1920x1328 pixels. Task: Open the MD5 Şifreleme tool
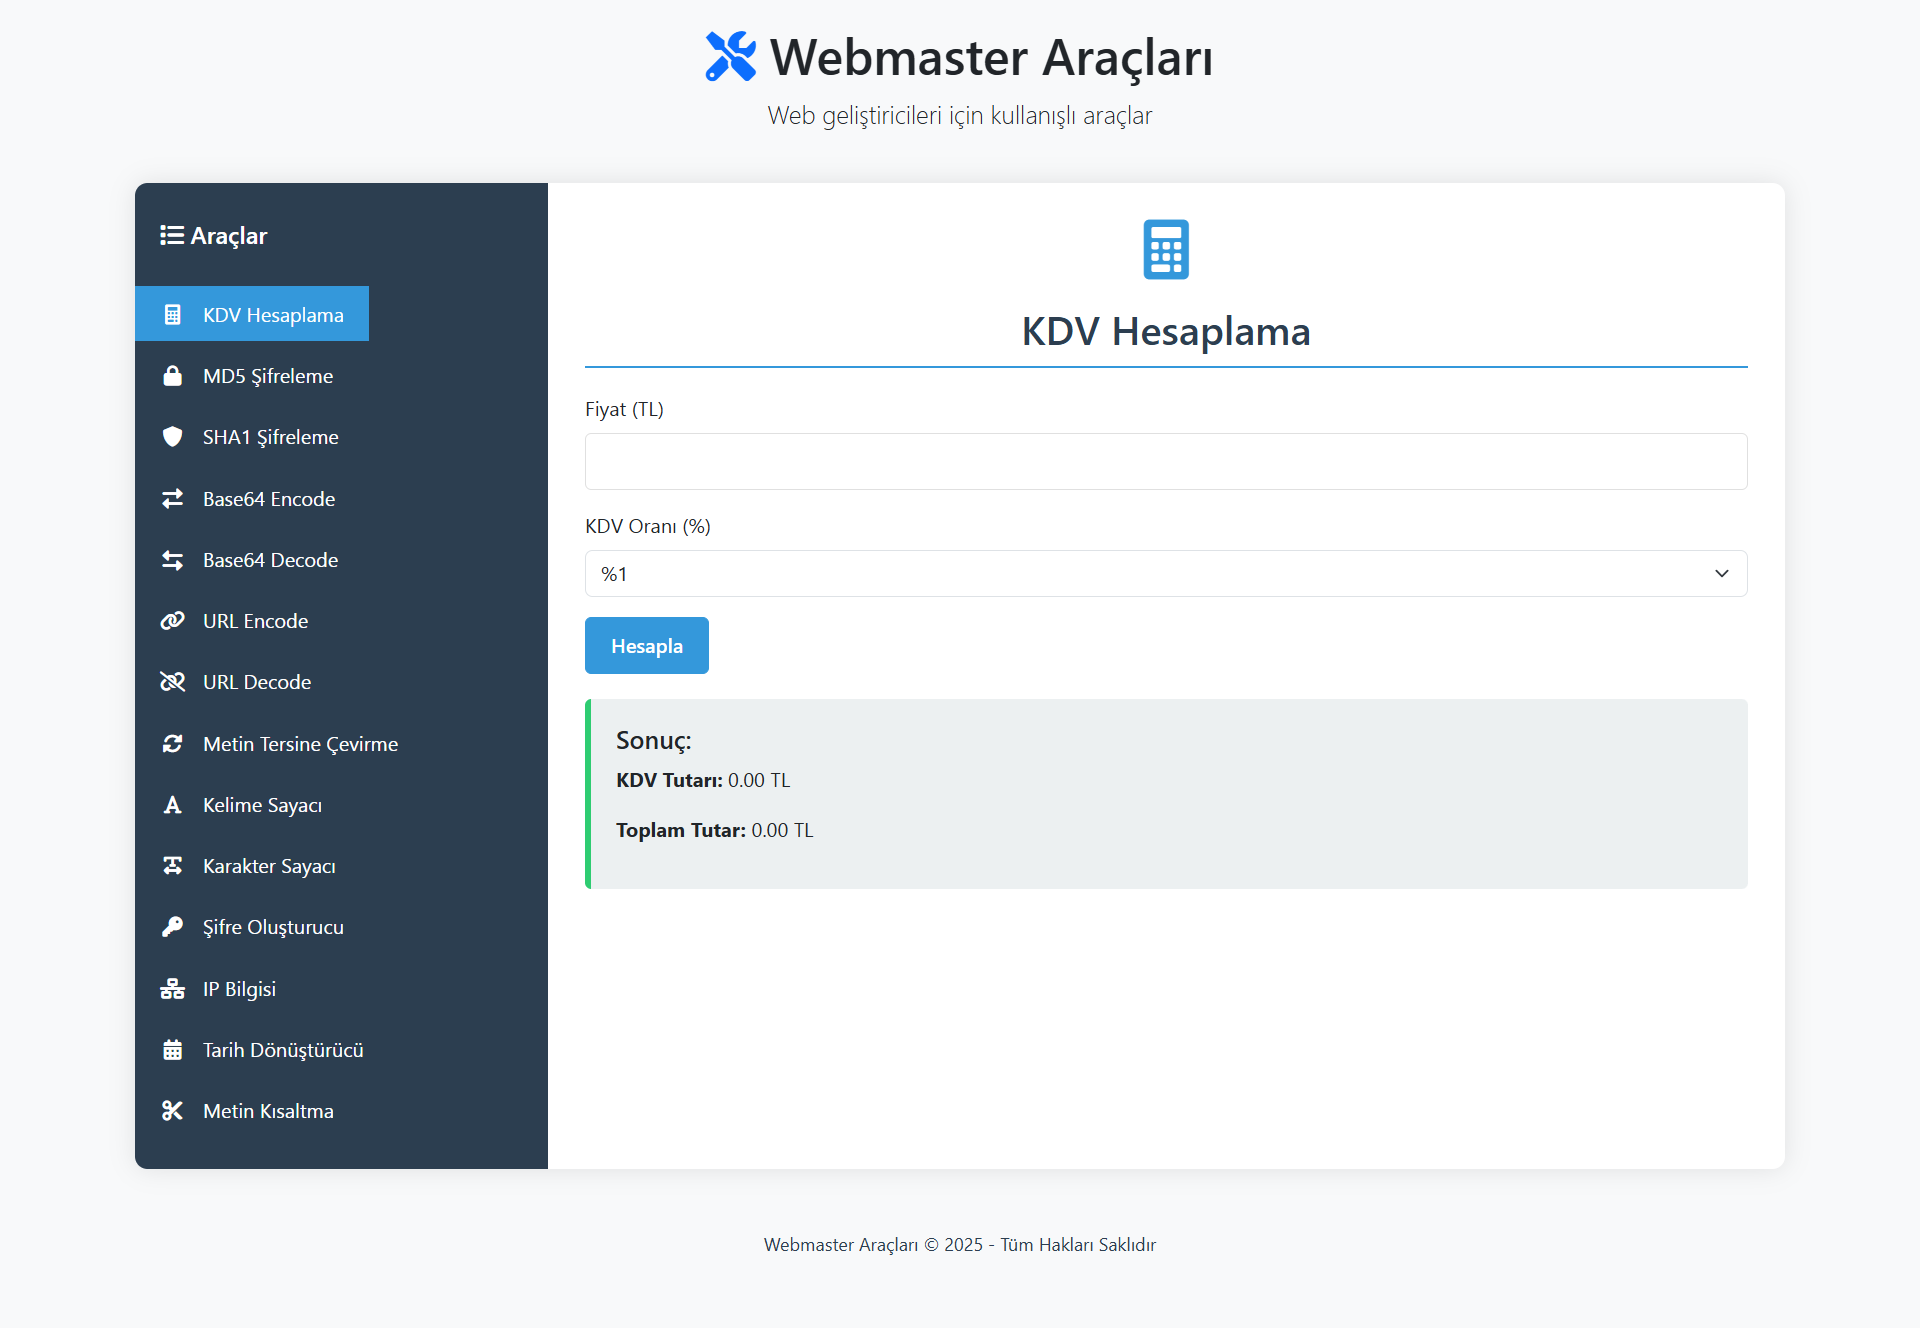pyautogui.click(x=247, y=376)
